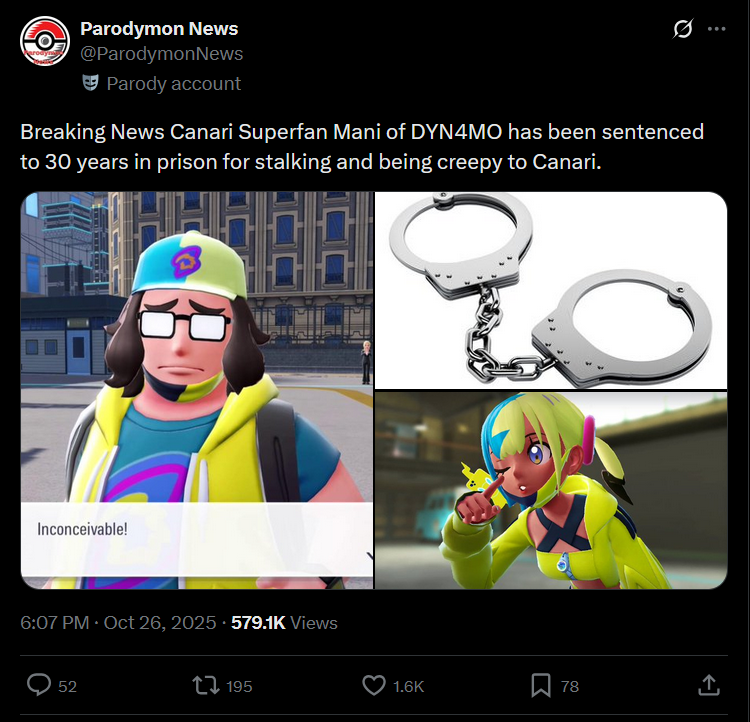Click the parody account mask icon
750x722 pixels.
click(90, 83)
